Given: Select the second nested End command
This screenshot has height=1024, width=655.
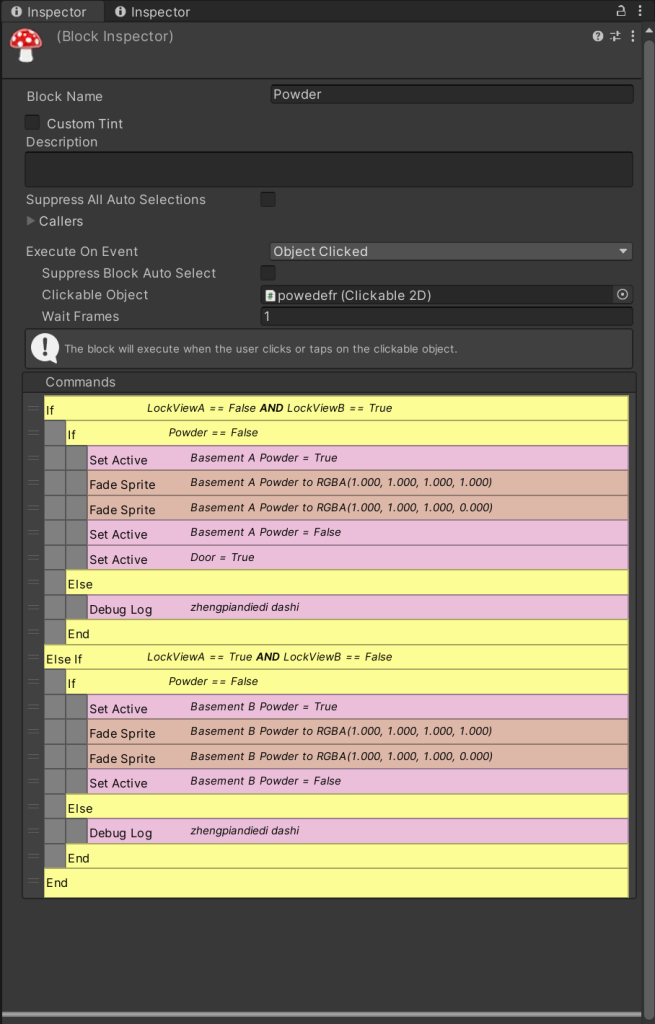Looking at the screenshot, I should tap(347, 856).
